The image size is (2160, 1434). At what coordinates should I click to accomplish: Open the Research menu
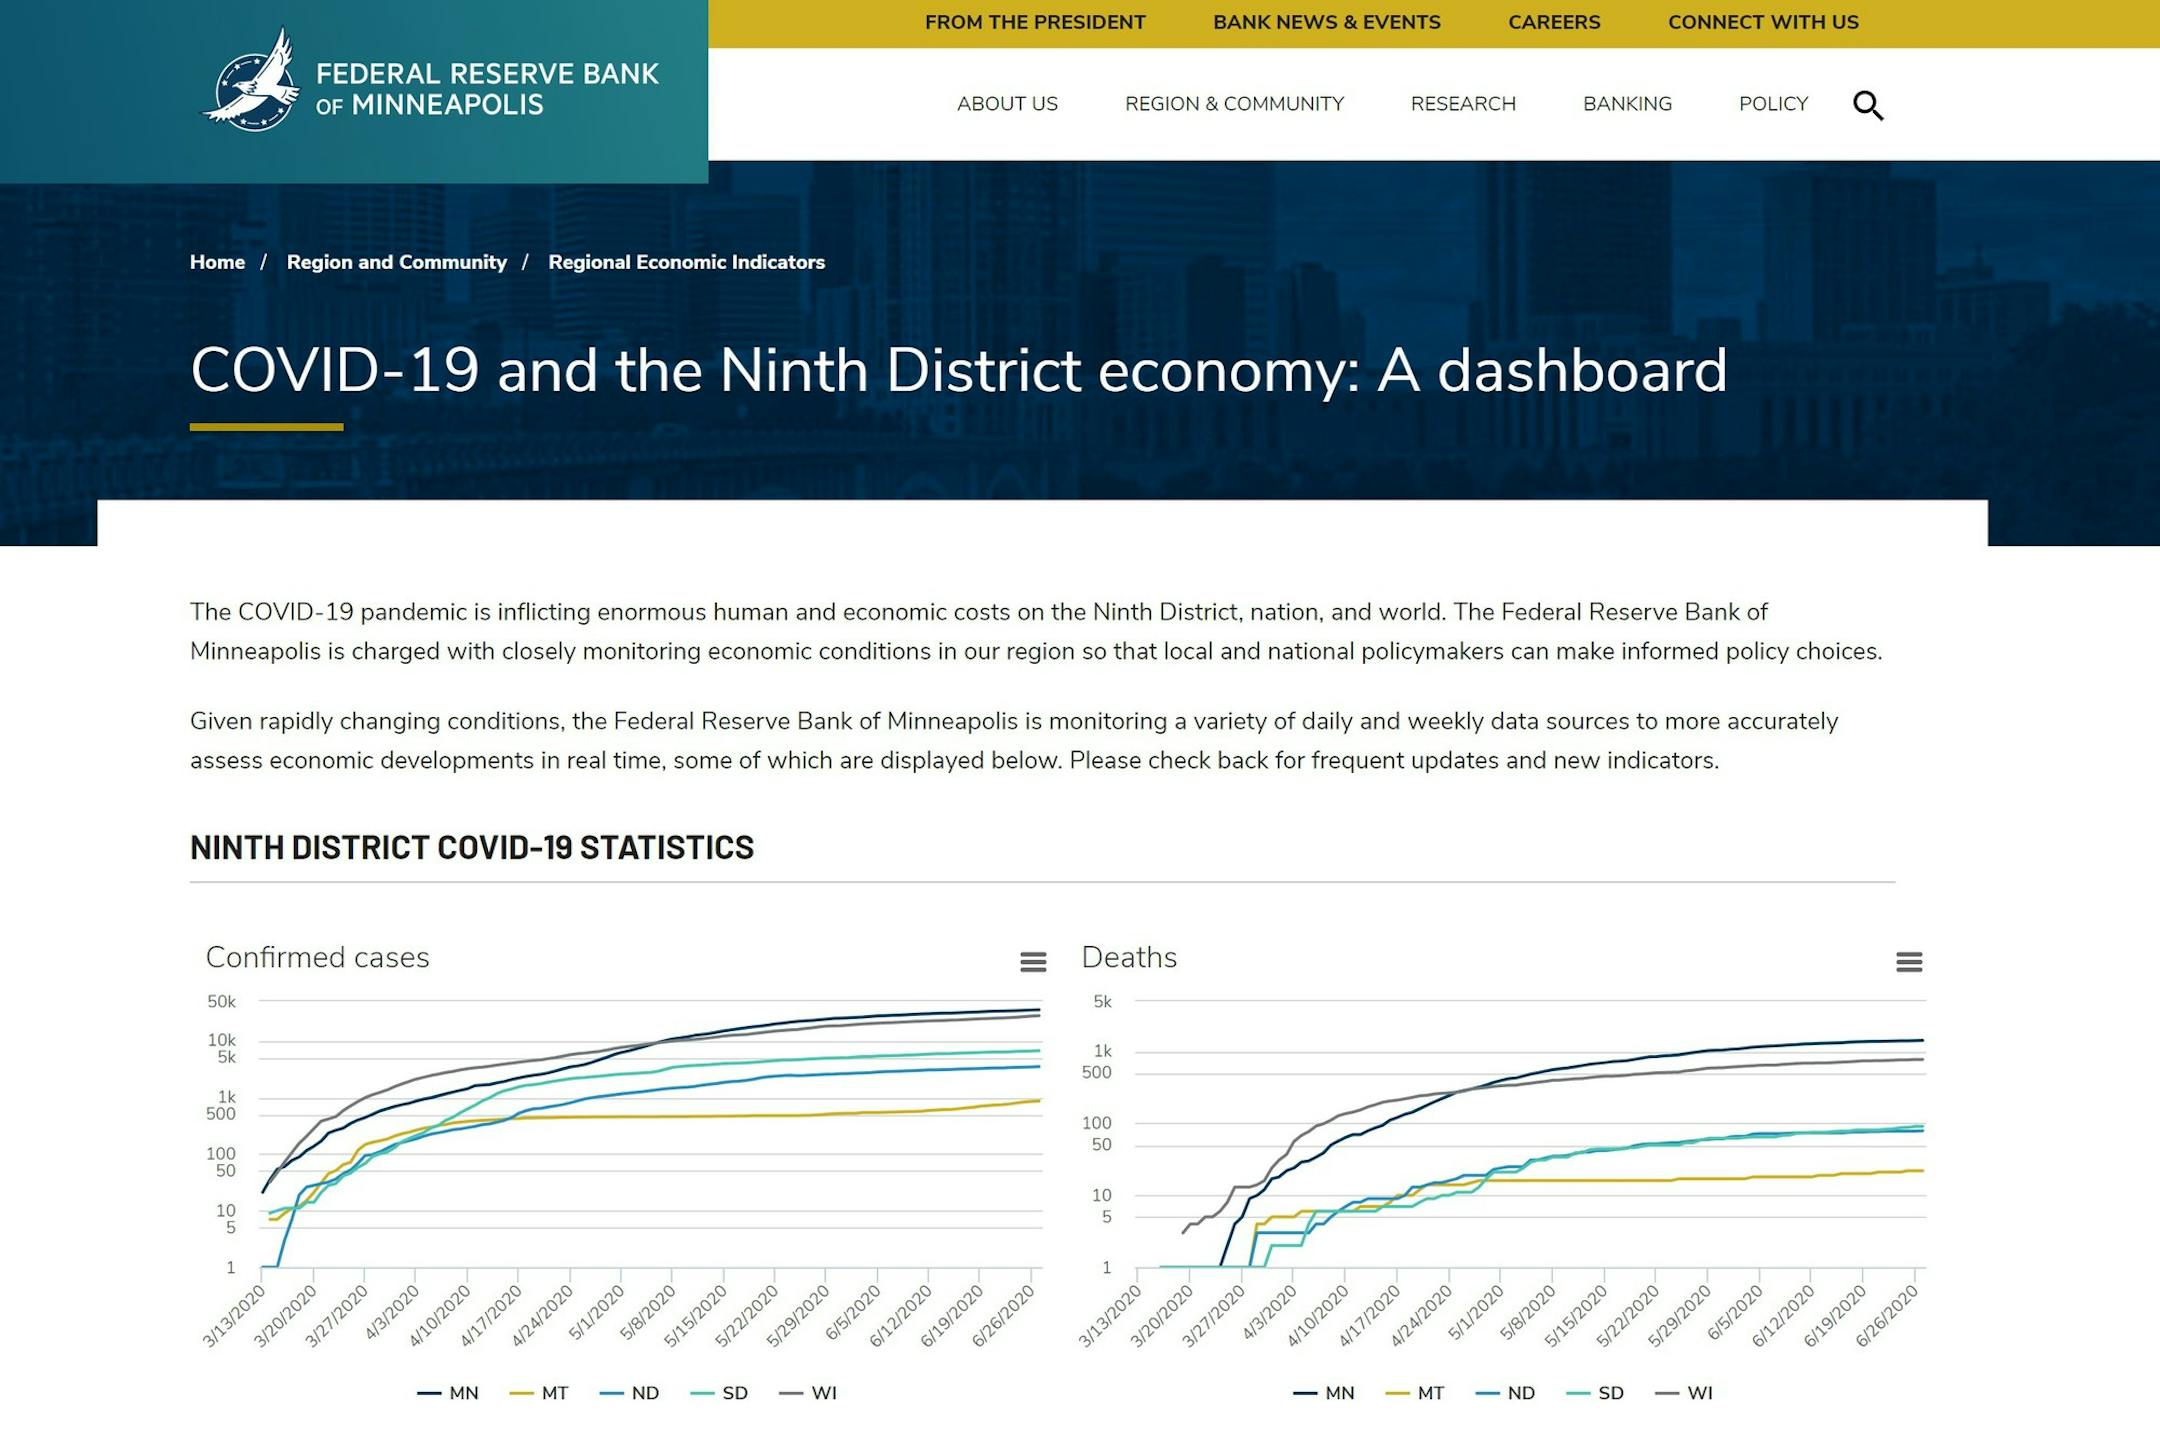[1463, 104]
